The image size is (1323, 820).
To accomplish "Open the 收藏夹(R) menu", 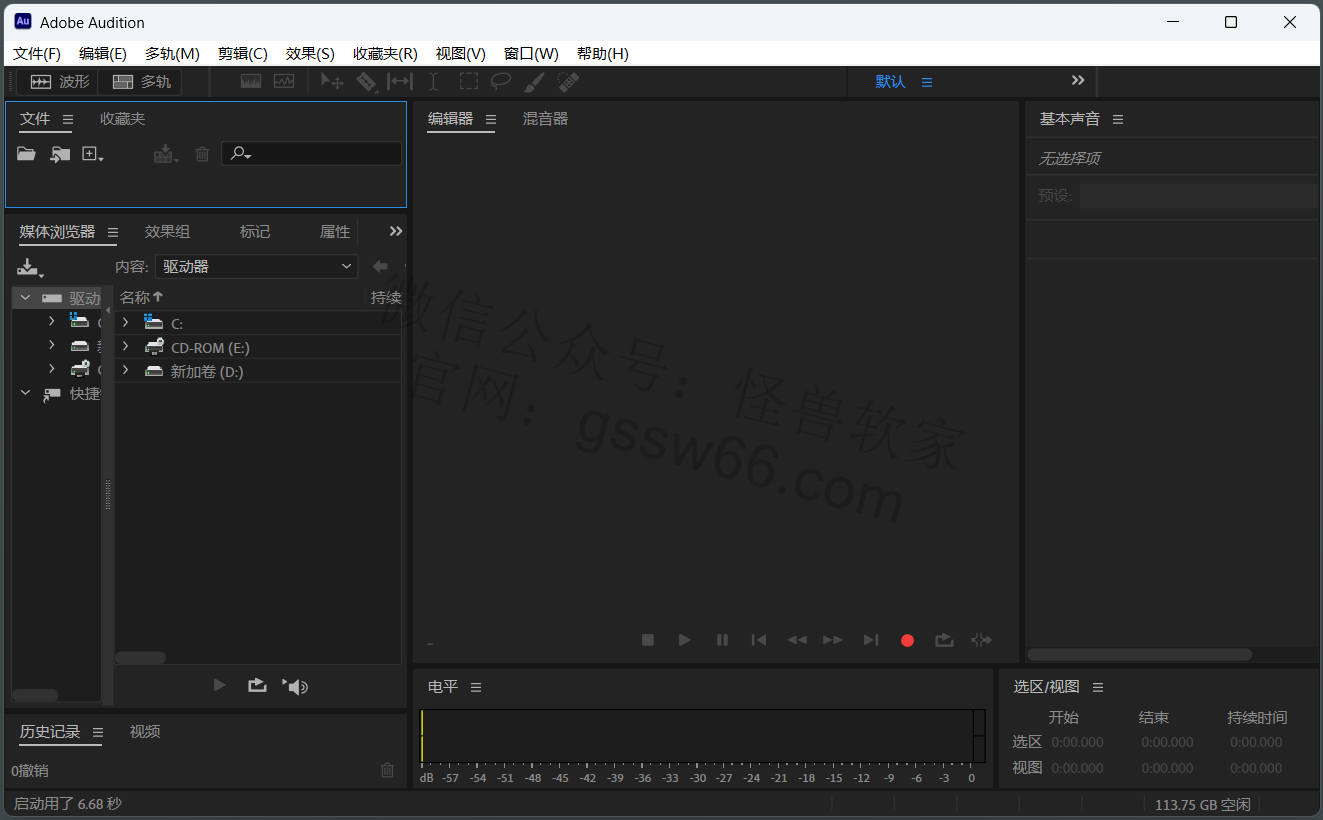I will coord(385,54).
